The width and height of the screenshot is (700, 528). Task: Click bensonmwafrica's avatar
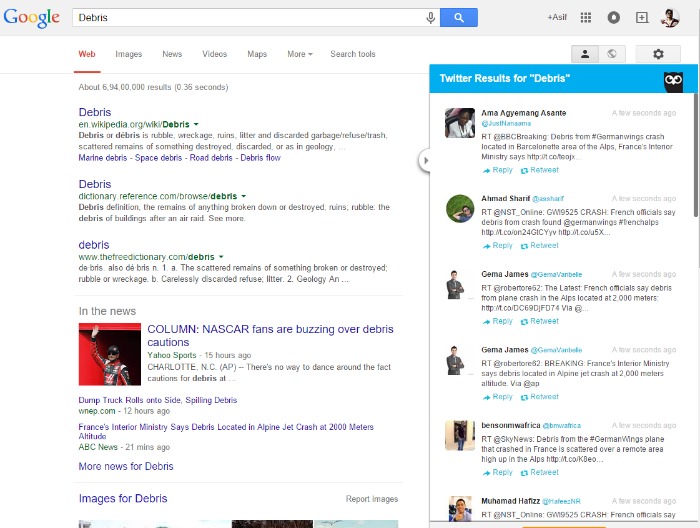[x=460, y=435]
